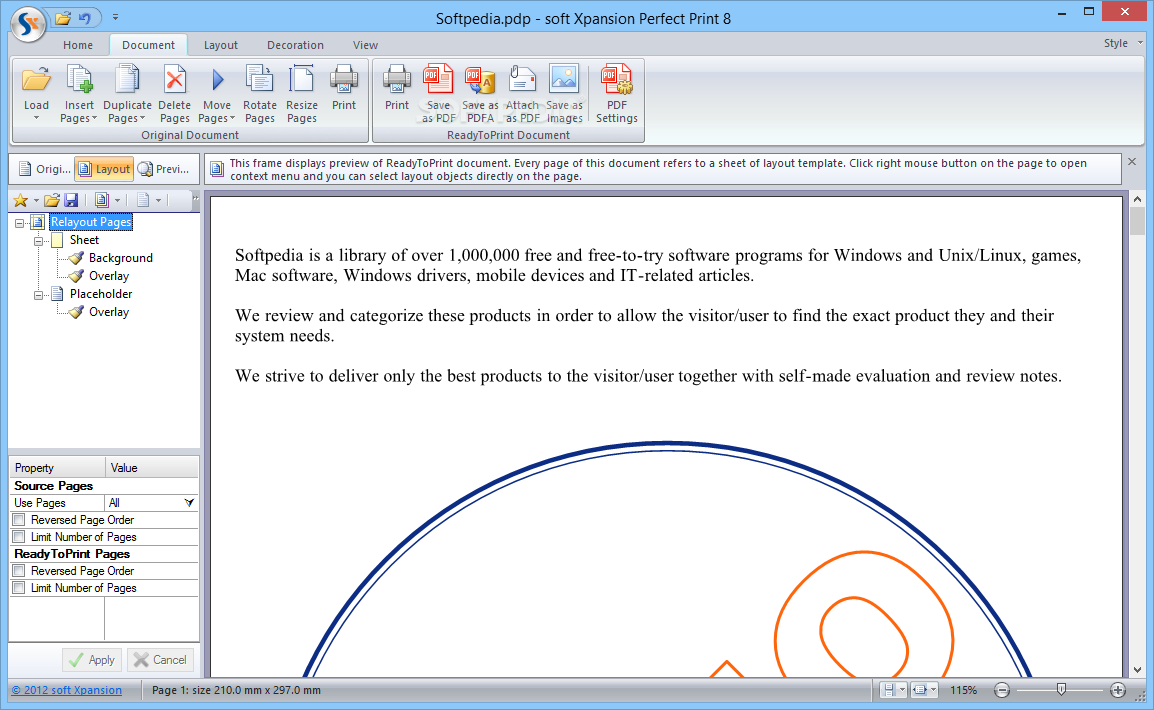1154x710 pixels.
Task: Open the Style dropdown
Action: click(x=1123, y=43)
